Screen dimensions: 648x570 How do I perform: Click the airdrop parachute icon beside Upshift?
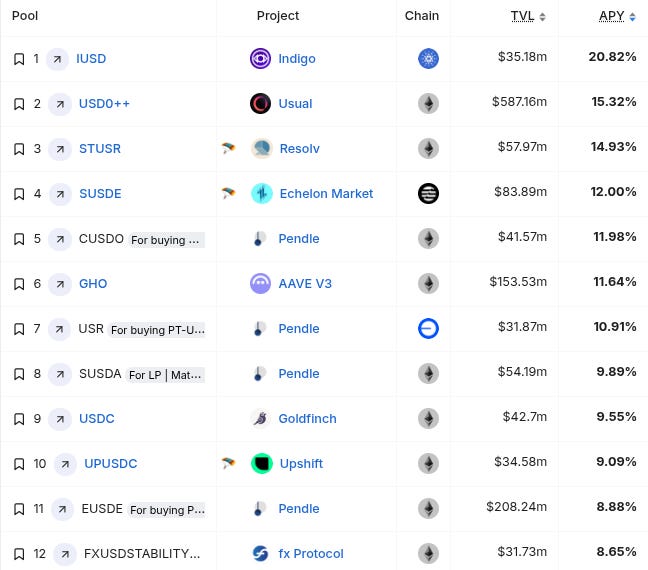[x=228, y=463]
